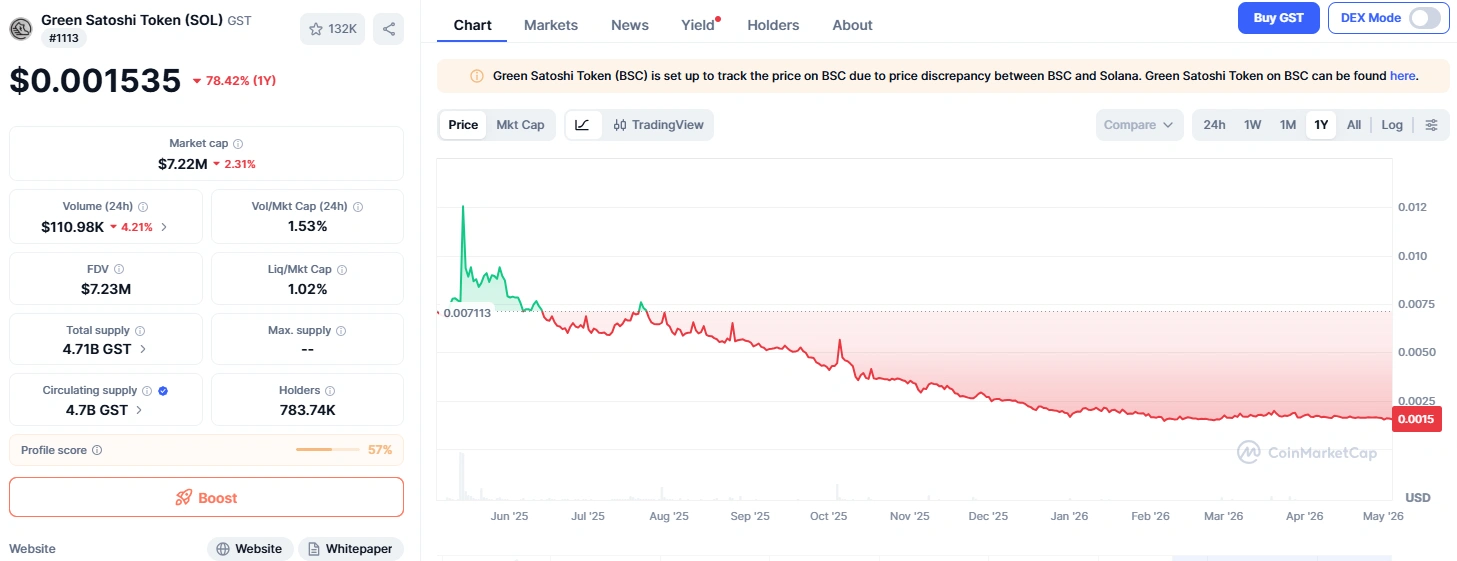
Task: Open the Holders tab
Action: tap(773, 25)
